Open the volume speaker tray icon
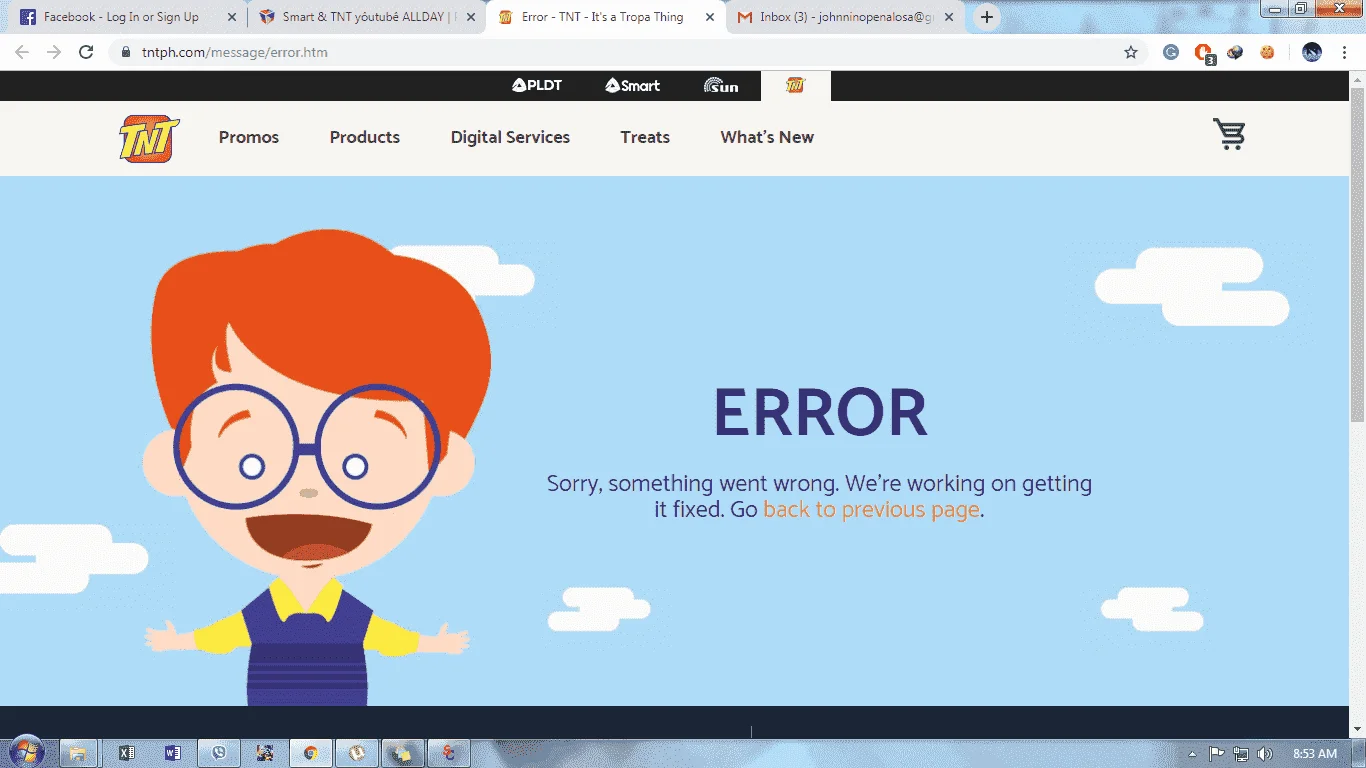 tap(1265, 753)
